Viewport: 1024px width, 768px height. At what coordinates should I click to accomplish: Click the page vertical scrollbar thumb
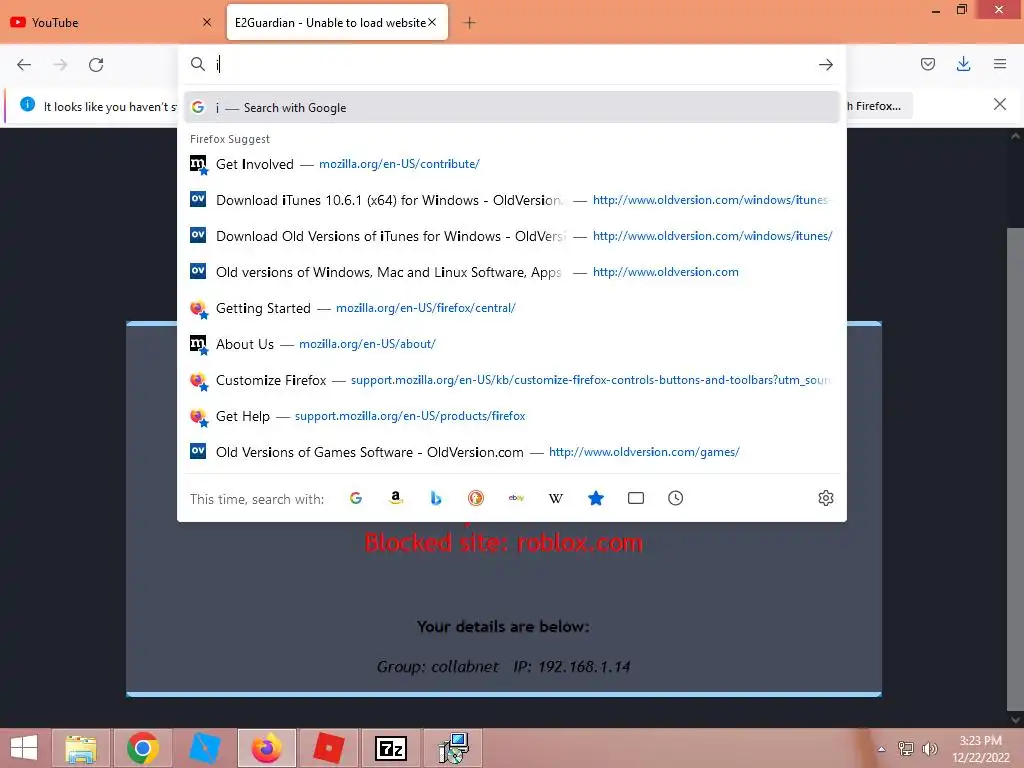click(1015, 467)
